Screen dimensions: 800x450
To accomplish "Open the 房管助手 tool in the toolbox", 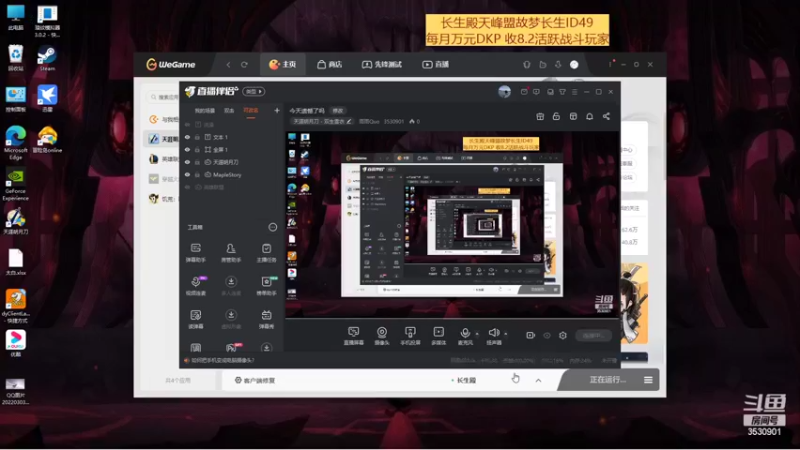I will pos(231,253).
